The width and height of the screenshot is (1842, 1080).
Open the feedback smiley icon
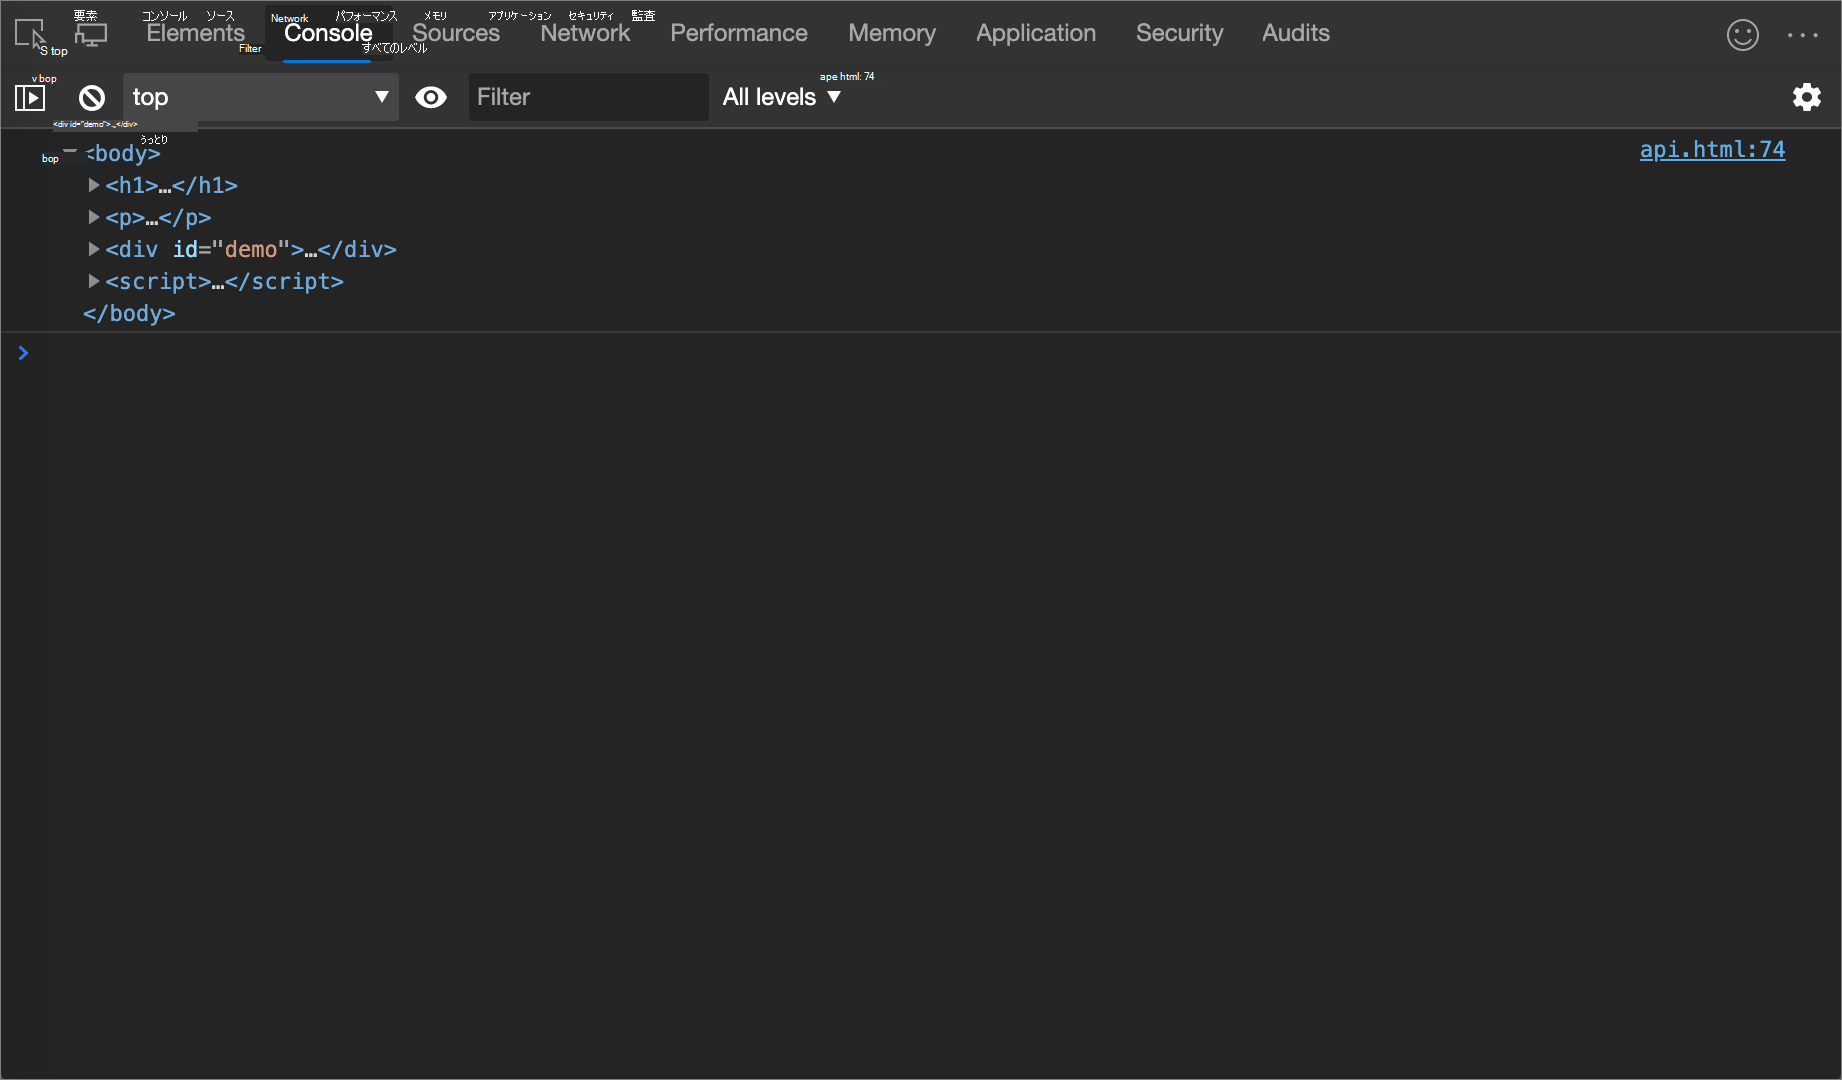click(1742, 35)
